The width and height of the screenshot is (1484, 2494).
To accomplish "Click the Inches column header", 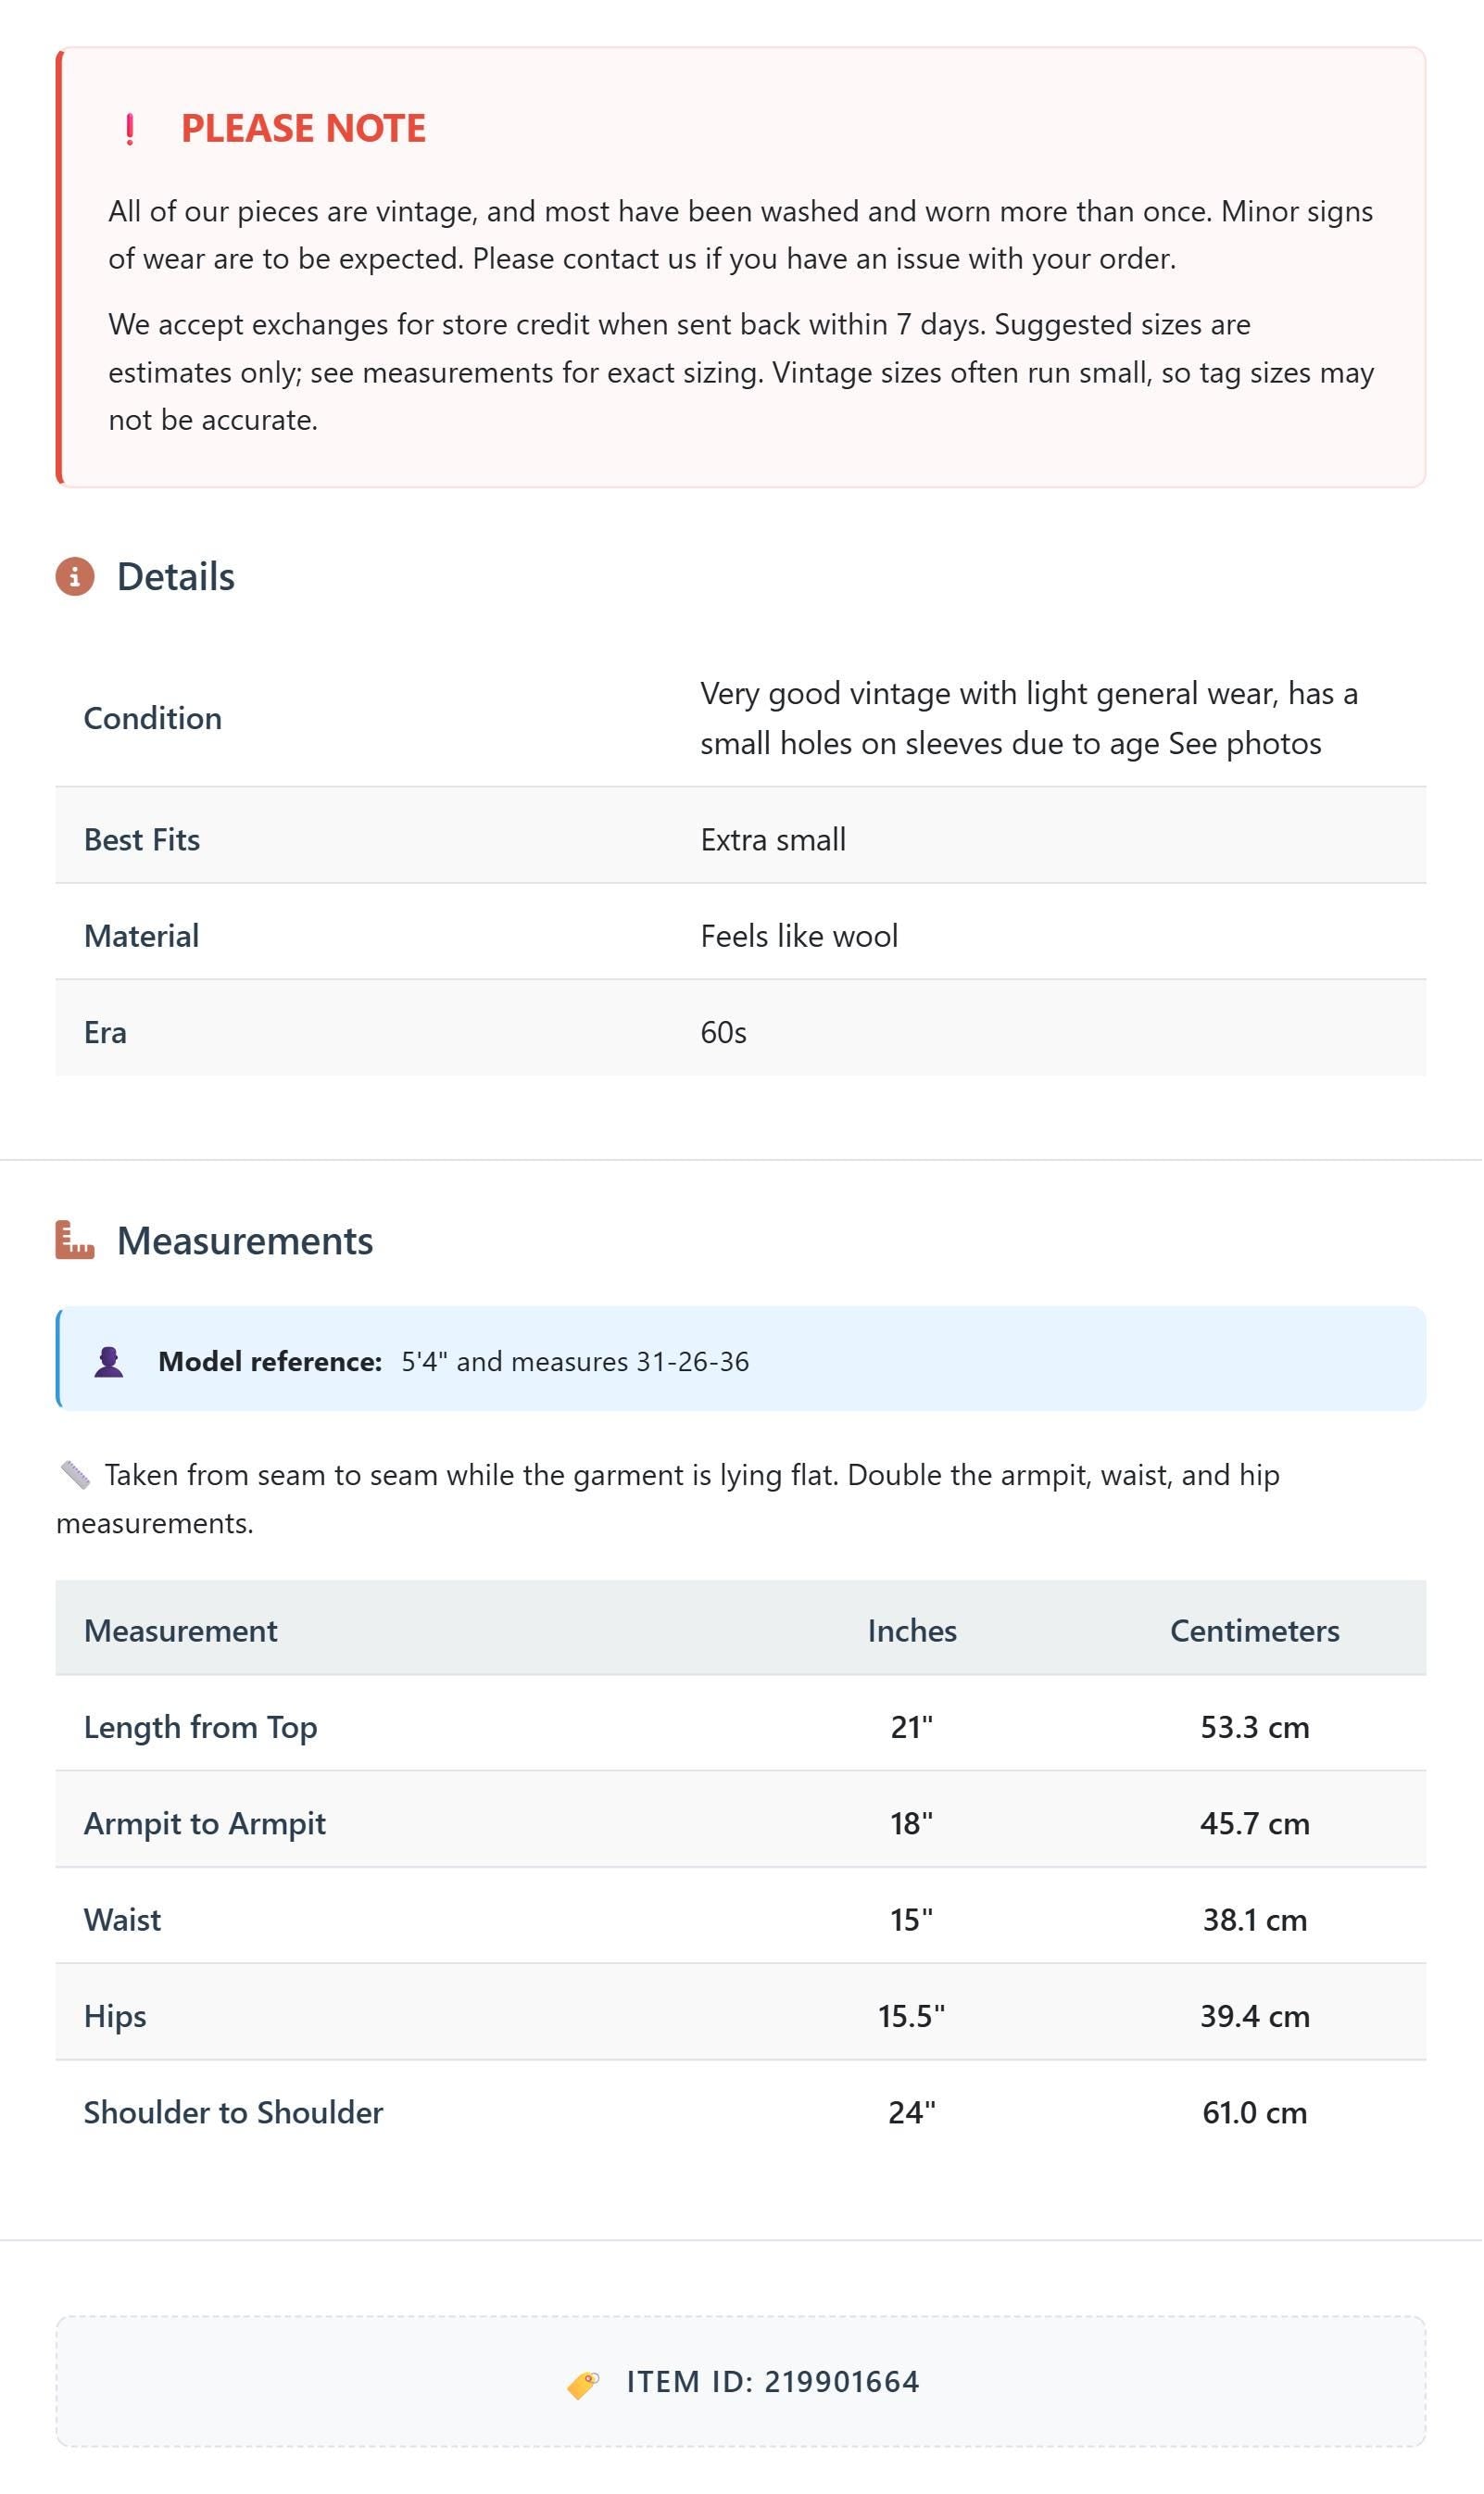I will pos(912,1630).
